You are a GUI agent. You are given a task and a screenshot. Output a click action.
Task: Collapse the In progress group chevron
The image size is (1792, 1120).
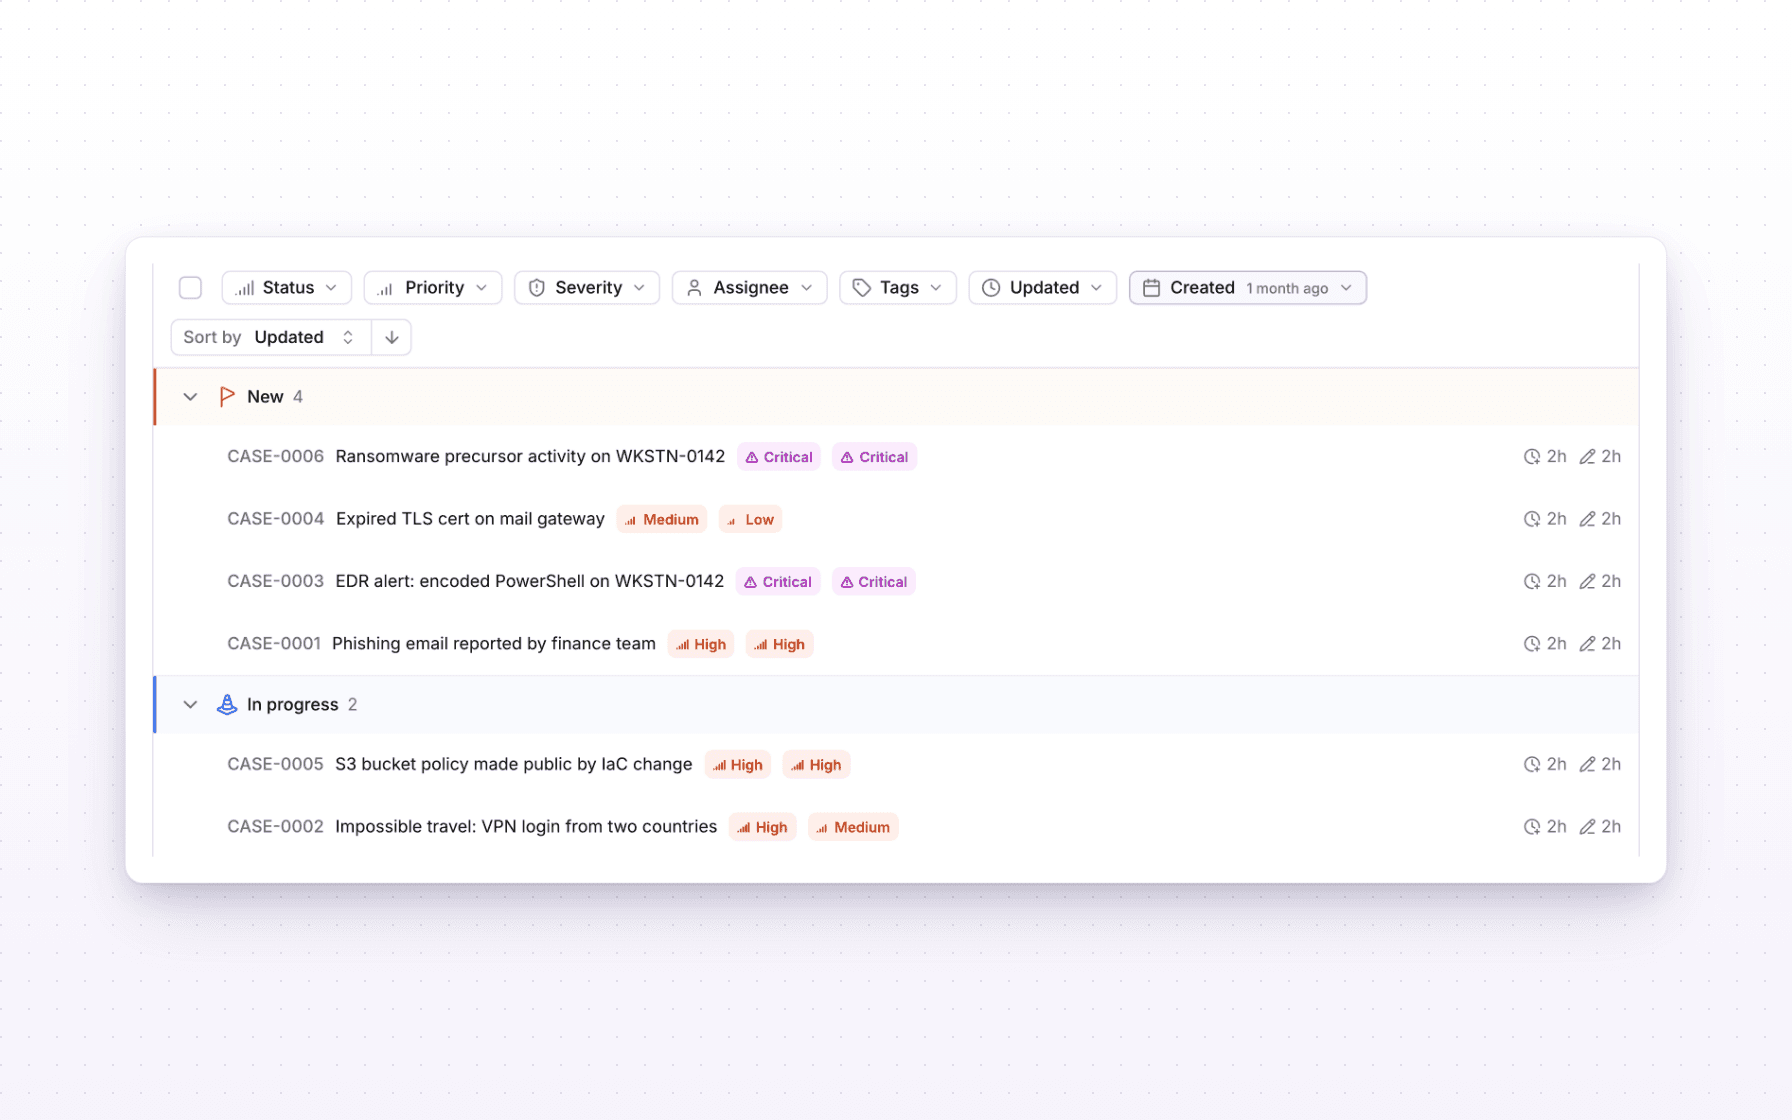[x=190, y=705]
